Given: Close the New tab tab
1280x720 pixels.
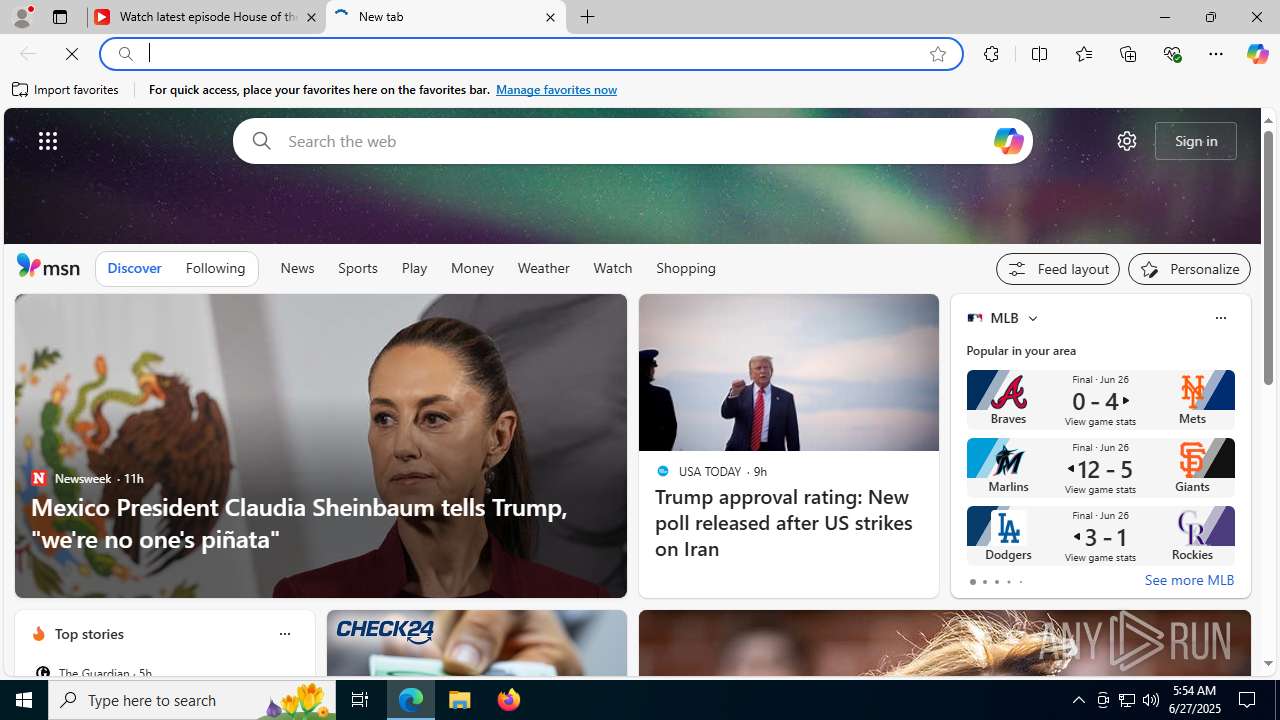Looking at the screenshot, I should (550, 17).
